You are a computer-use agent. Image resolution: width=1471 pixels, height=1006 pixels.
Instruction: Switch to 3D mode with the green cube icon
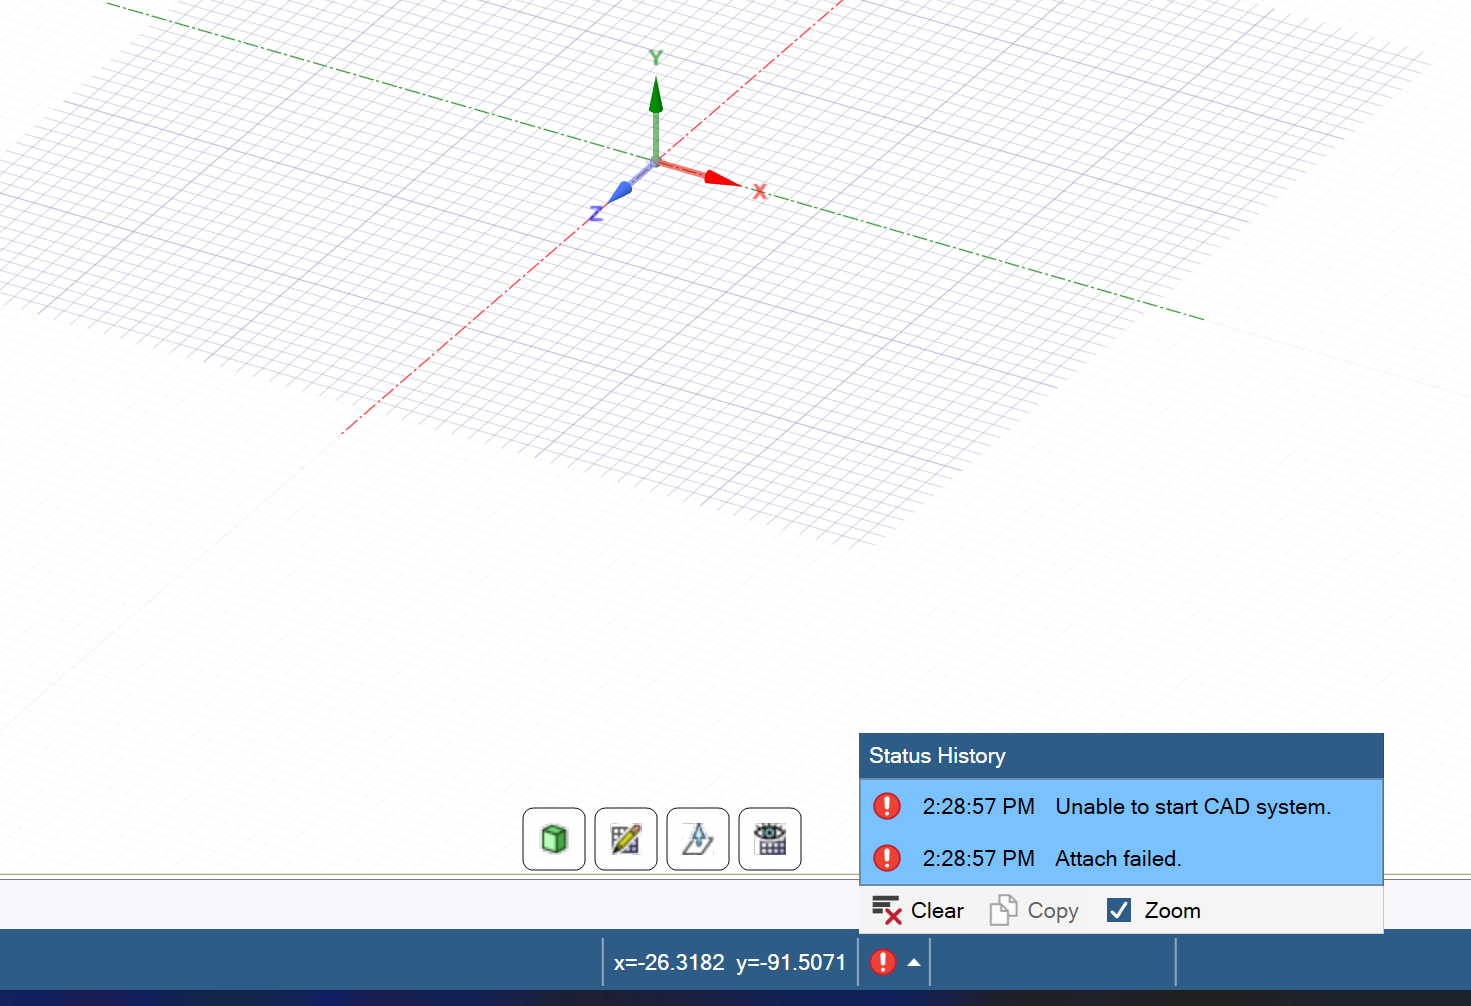pyautogui.click(x=554, y=839)
